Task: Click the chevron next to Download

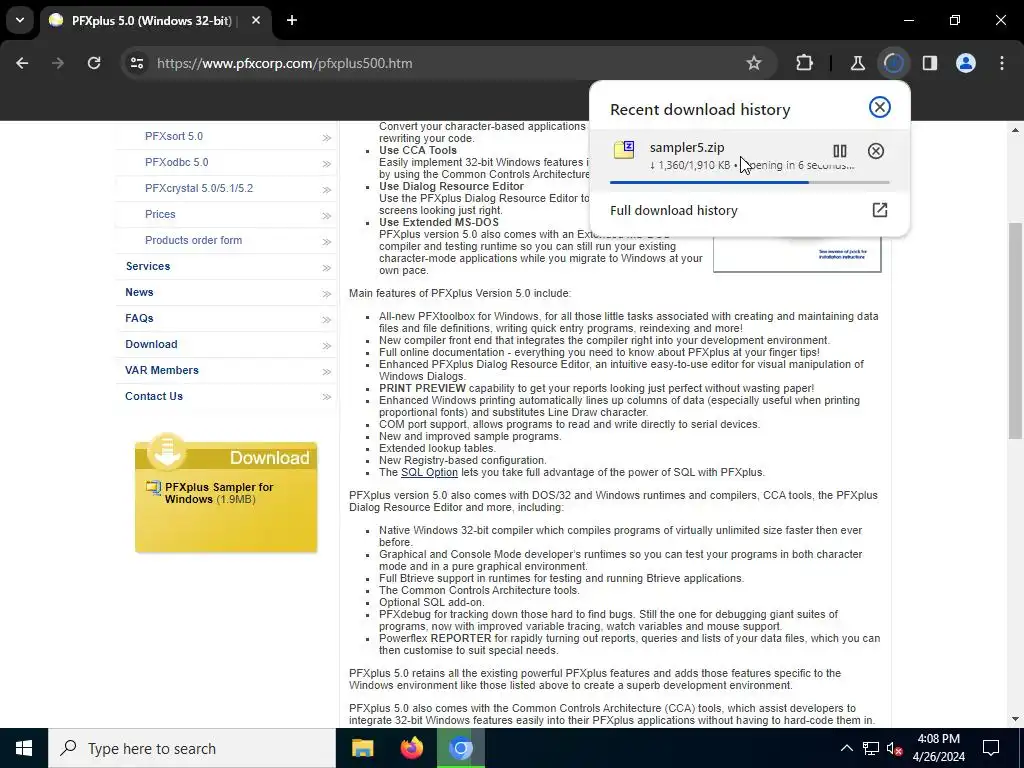Action: [x=327, y=345]
